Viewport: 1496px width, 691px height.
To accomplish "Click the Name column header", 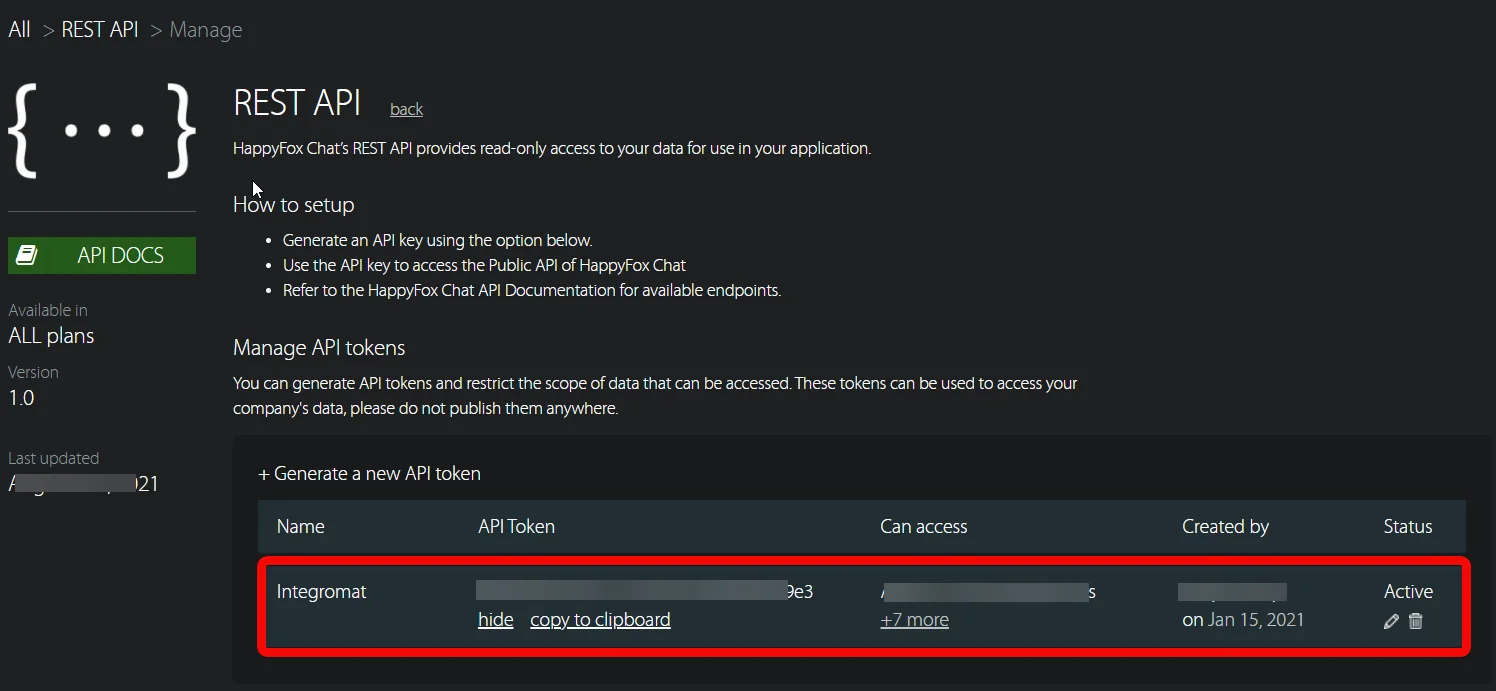I will click(x=301, y=526).
